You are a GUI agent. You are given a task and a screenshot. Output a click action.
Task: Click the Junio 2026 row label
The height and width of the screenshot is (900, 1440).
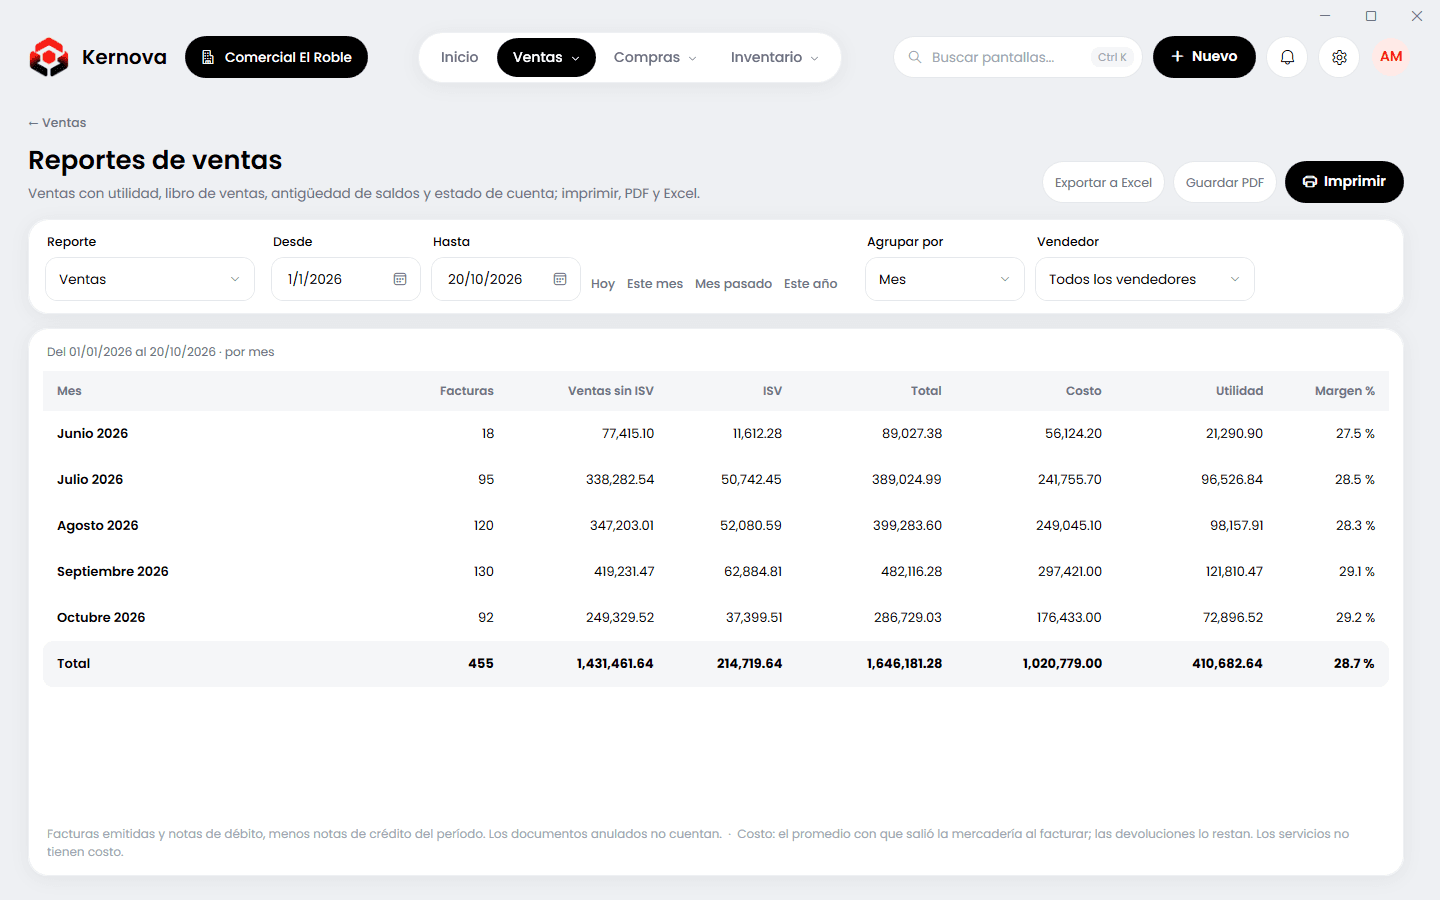pyautogui.click(x=93, y=434)
